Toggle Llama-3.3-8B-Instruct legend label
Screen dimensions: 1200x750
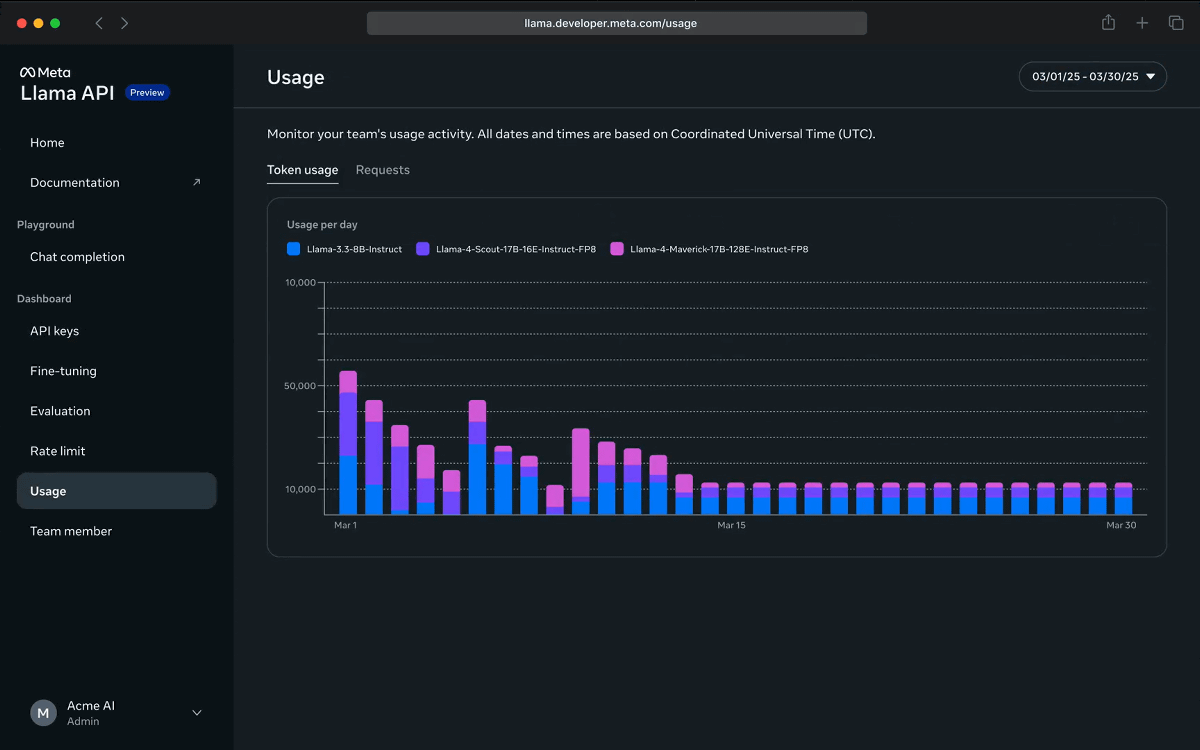tap(354, 249)
